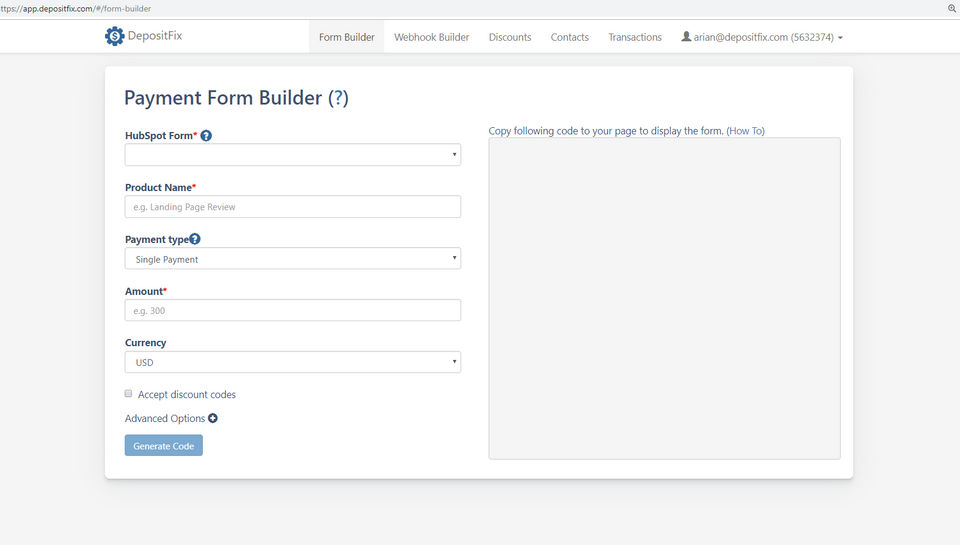Switch to the Webhook Builder tab

(x=431, y=37)
